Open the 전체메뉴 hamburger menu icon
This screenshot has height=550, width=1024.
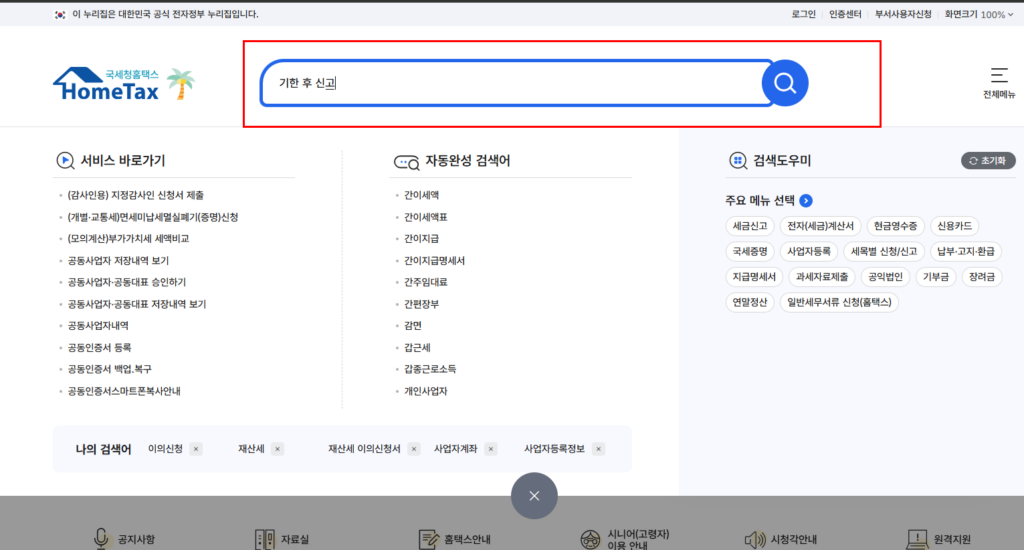(999, 75)
